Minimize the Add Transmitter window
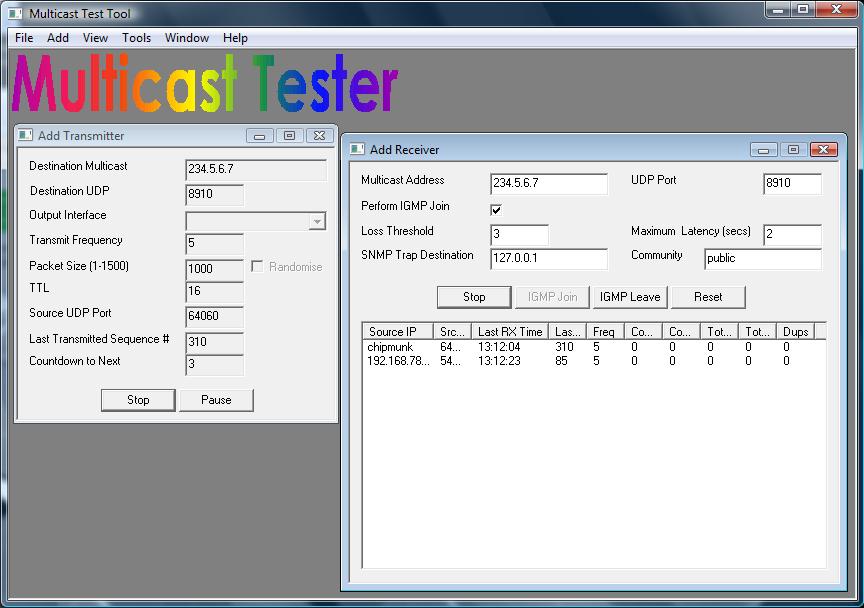 tap(260, 136)
